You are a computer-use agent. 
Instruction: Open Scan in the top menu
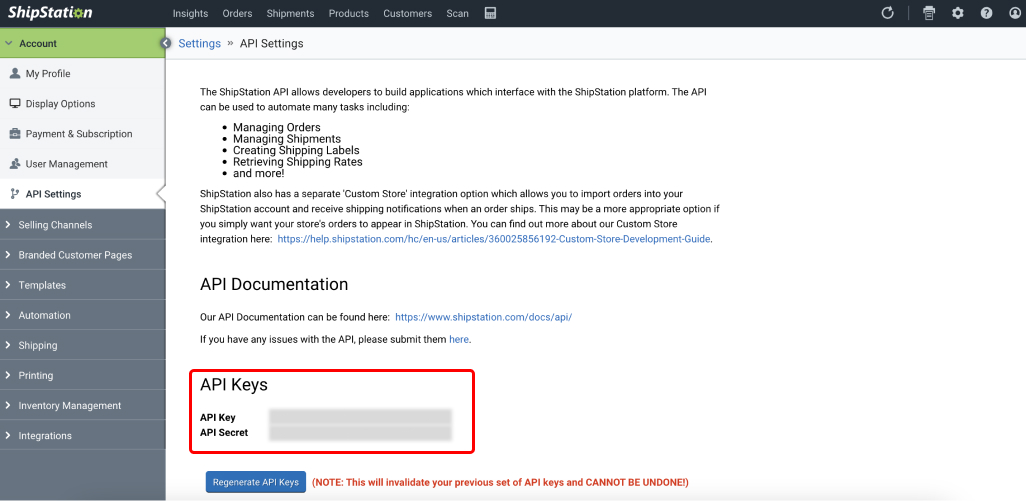(457, 13)
